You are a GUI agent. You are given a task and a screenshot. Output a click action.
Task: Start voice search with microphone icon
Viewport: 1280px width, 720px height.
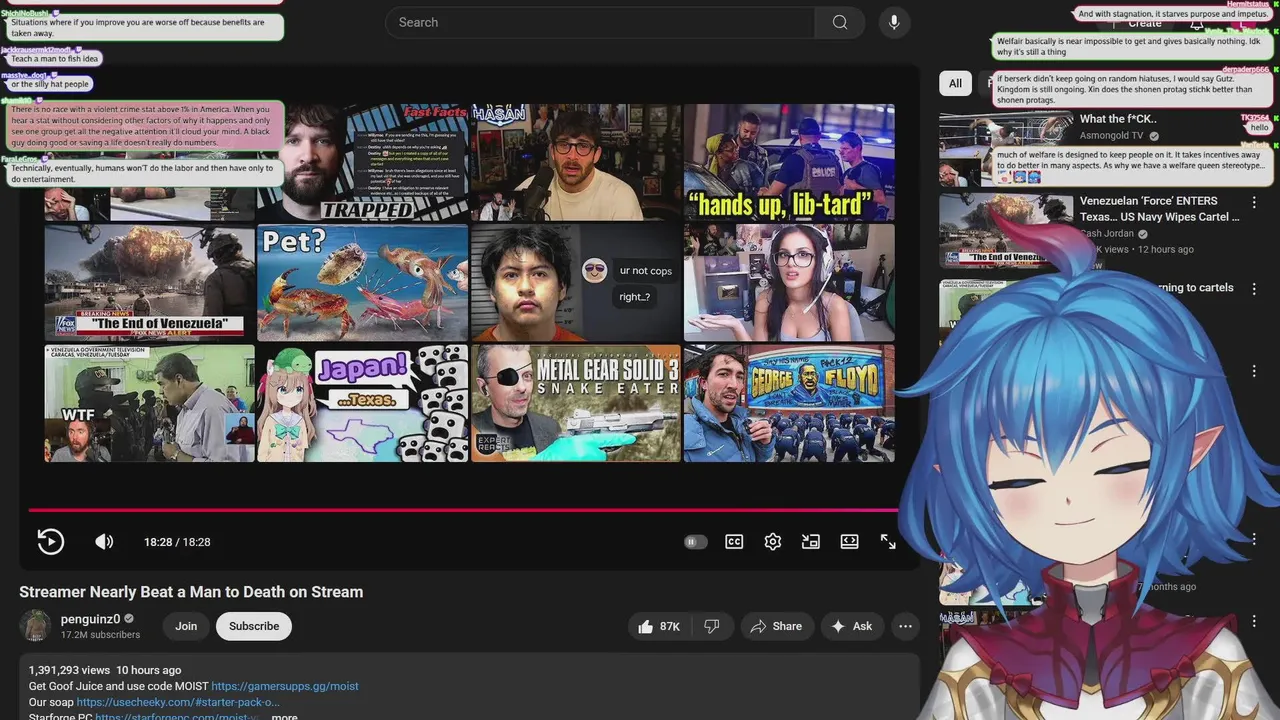tap(894, 22)
